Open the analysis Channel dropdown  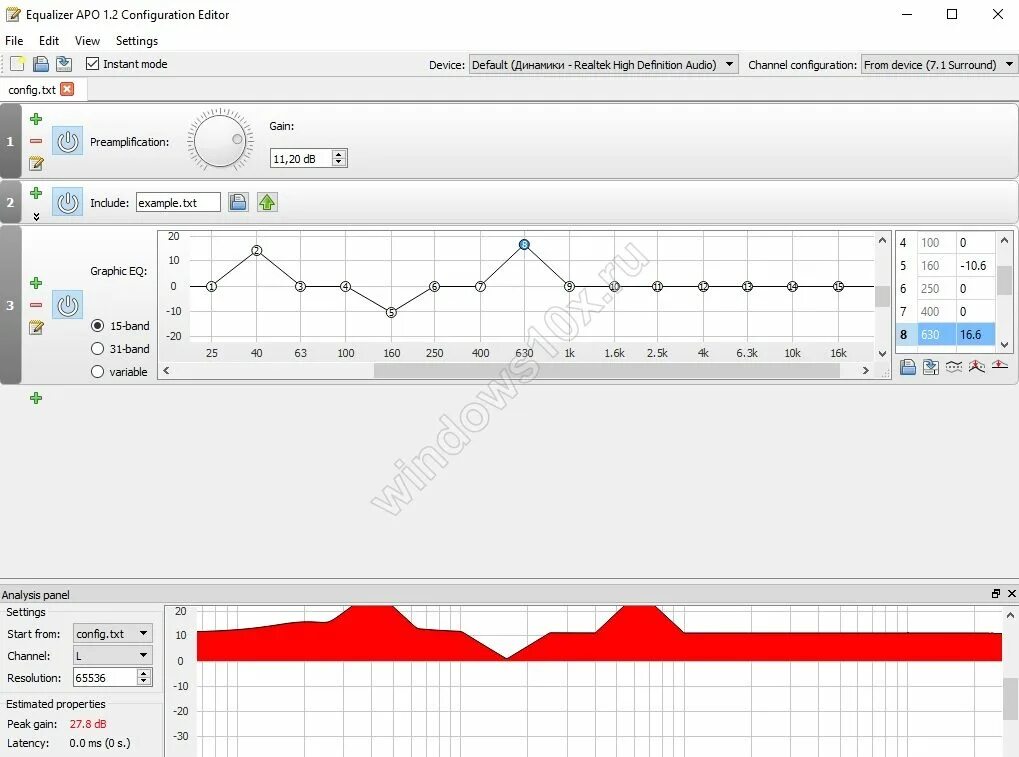pyautogui.click(x=112, y=656)
